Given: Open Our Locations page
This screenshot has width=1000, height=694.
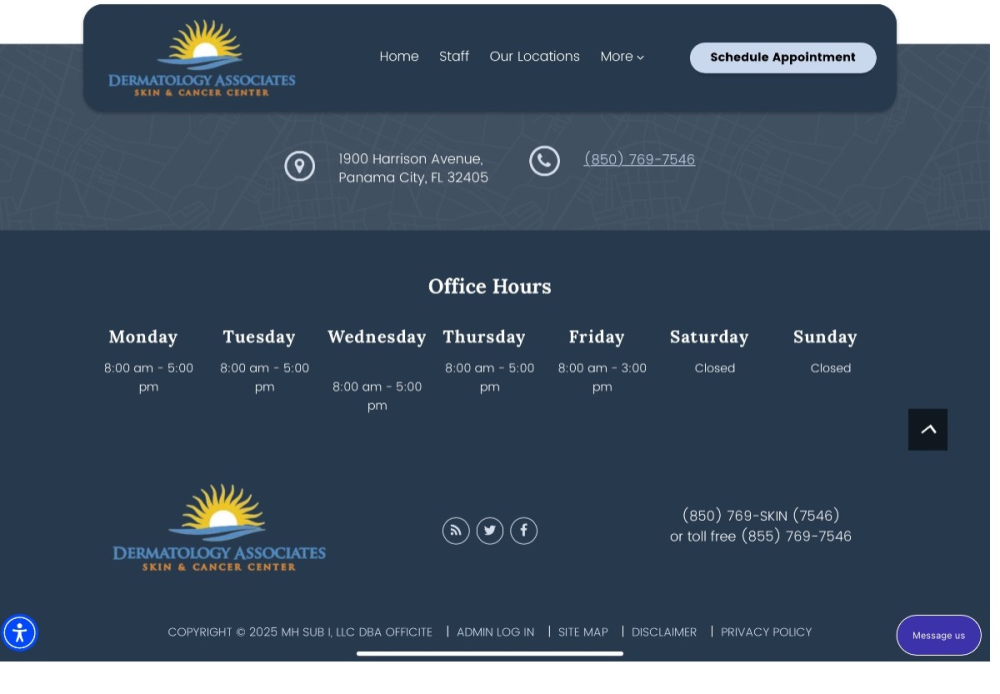Looking at the screenshot, I should coord(534,57).
